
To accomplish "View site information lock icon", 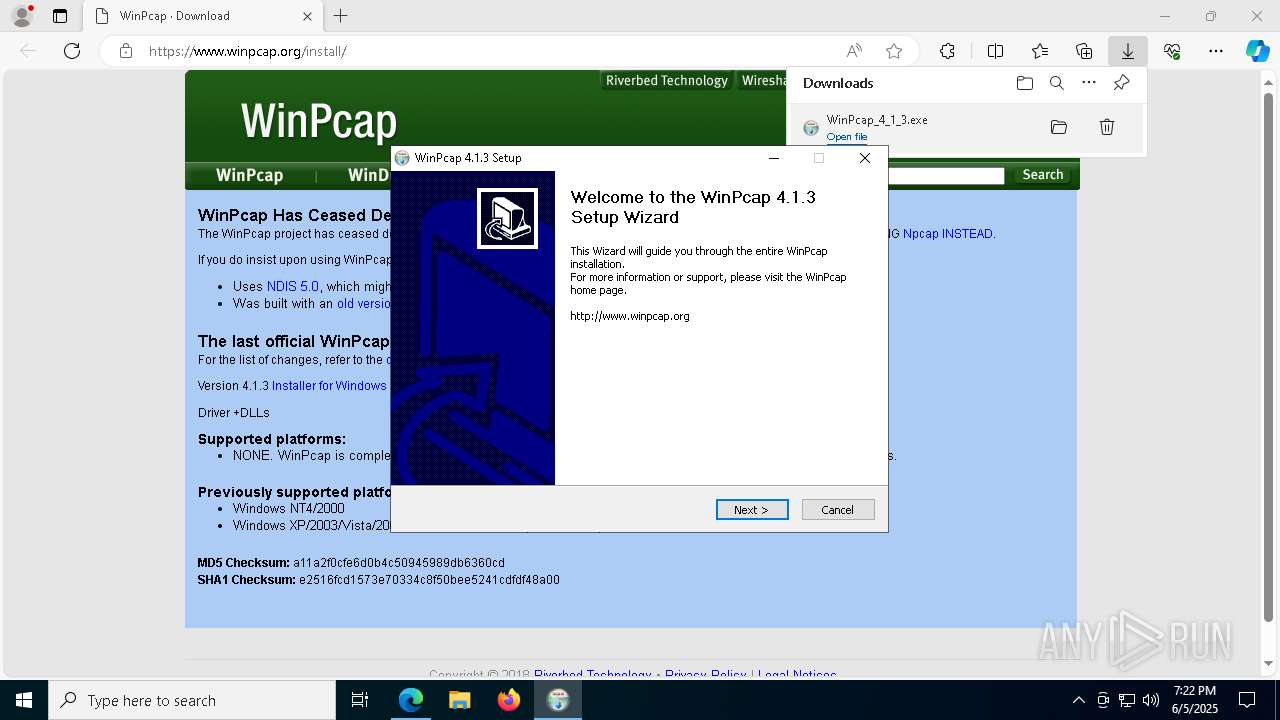I will (125, 51).
